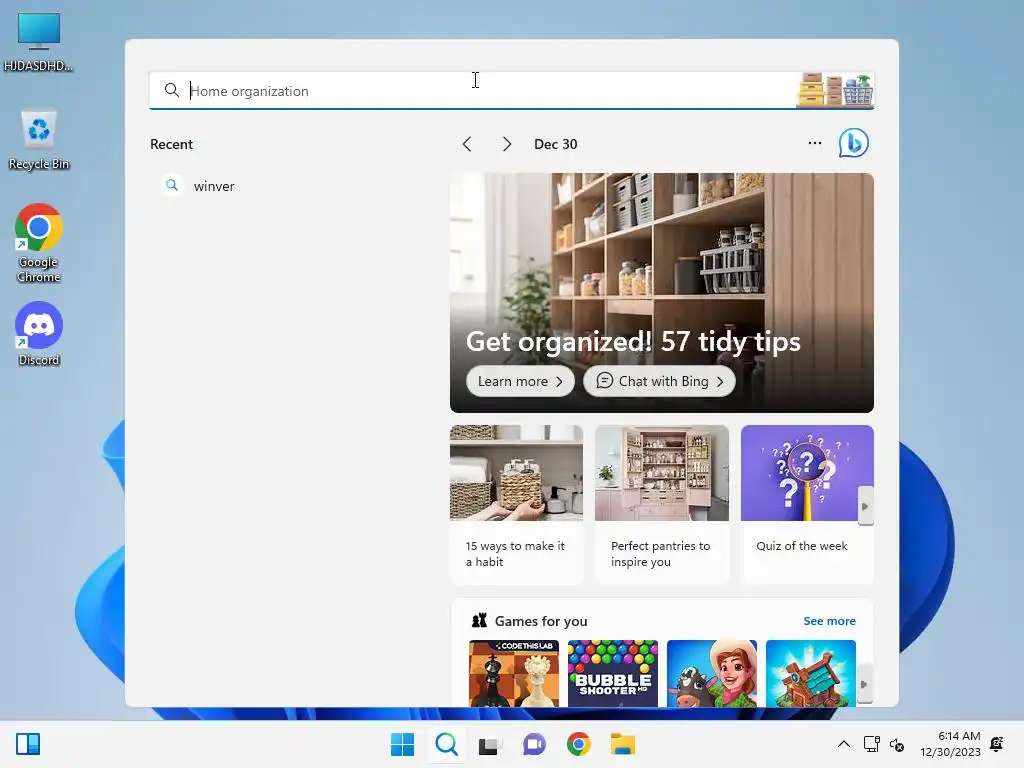Open '15 ways to make it a habit' card
Image resolution: width=1024 pixels, height=768 pixels.
tap(516, 504)
